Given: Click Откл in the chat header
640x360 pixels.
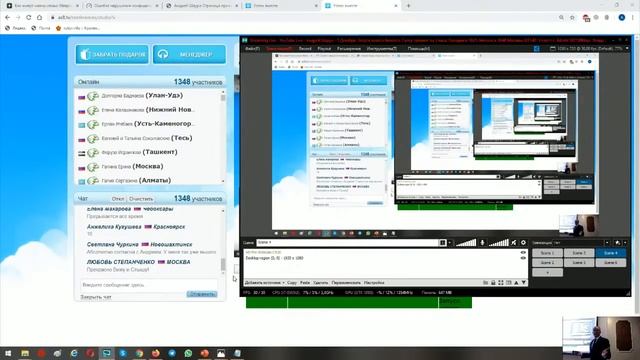Looking at the screenshot, I should (x=118, y=199).
